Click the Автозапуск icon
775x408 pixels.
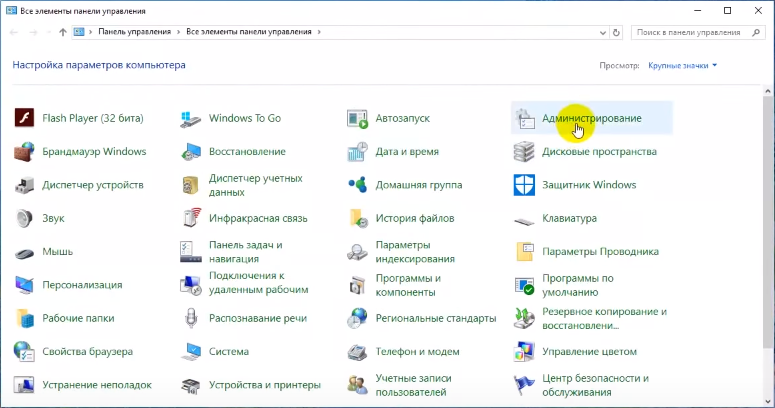point(357,119)
